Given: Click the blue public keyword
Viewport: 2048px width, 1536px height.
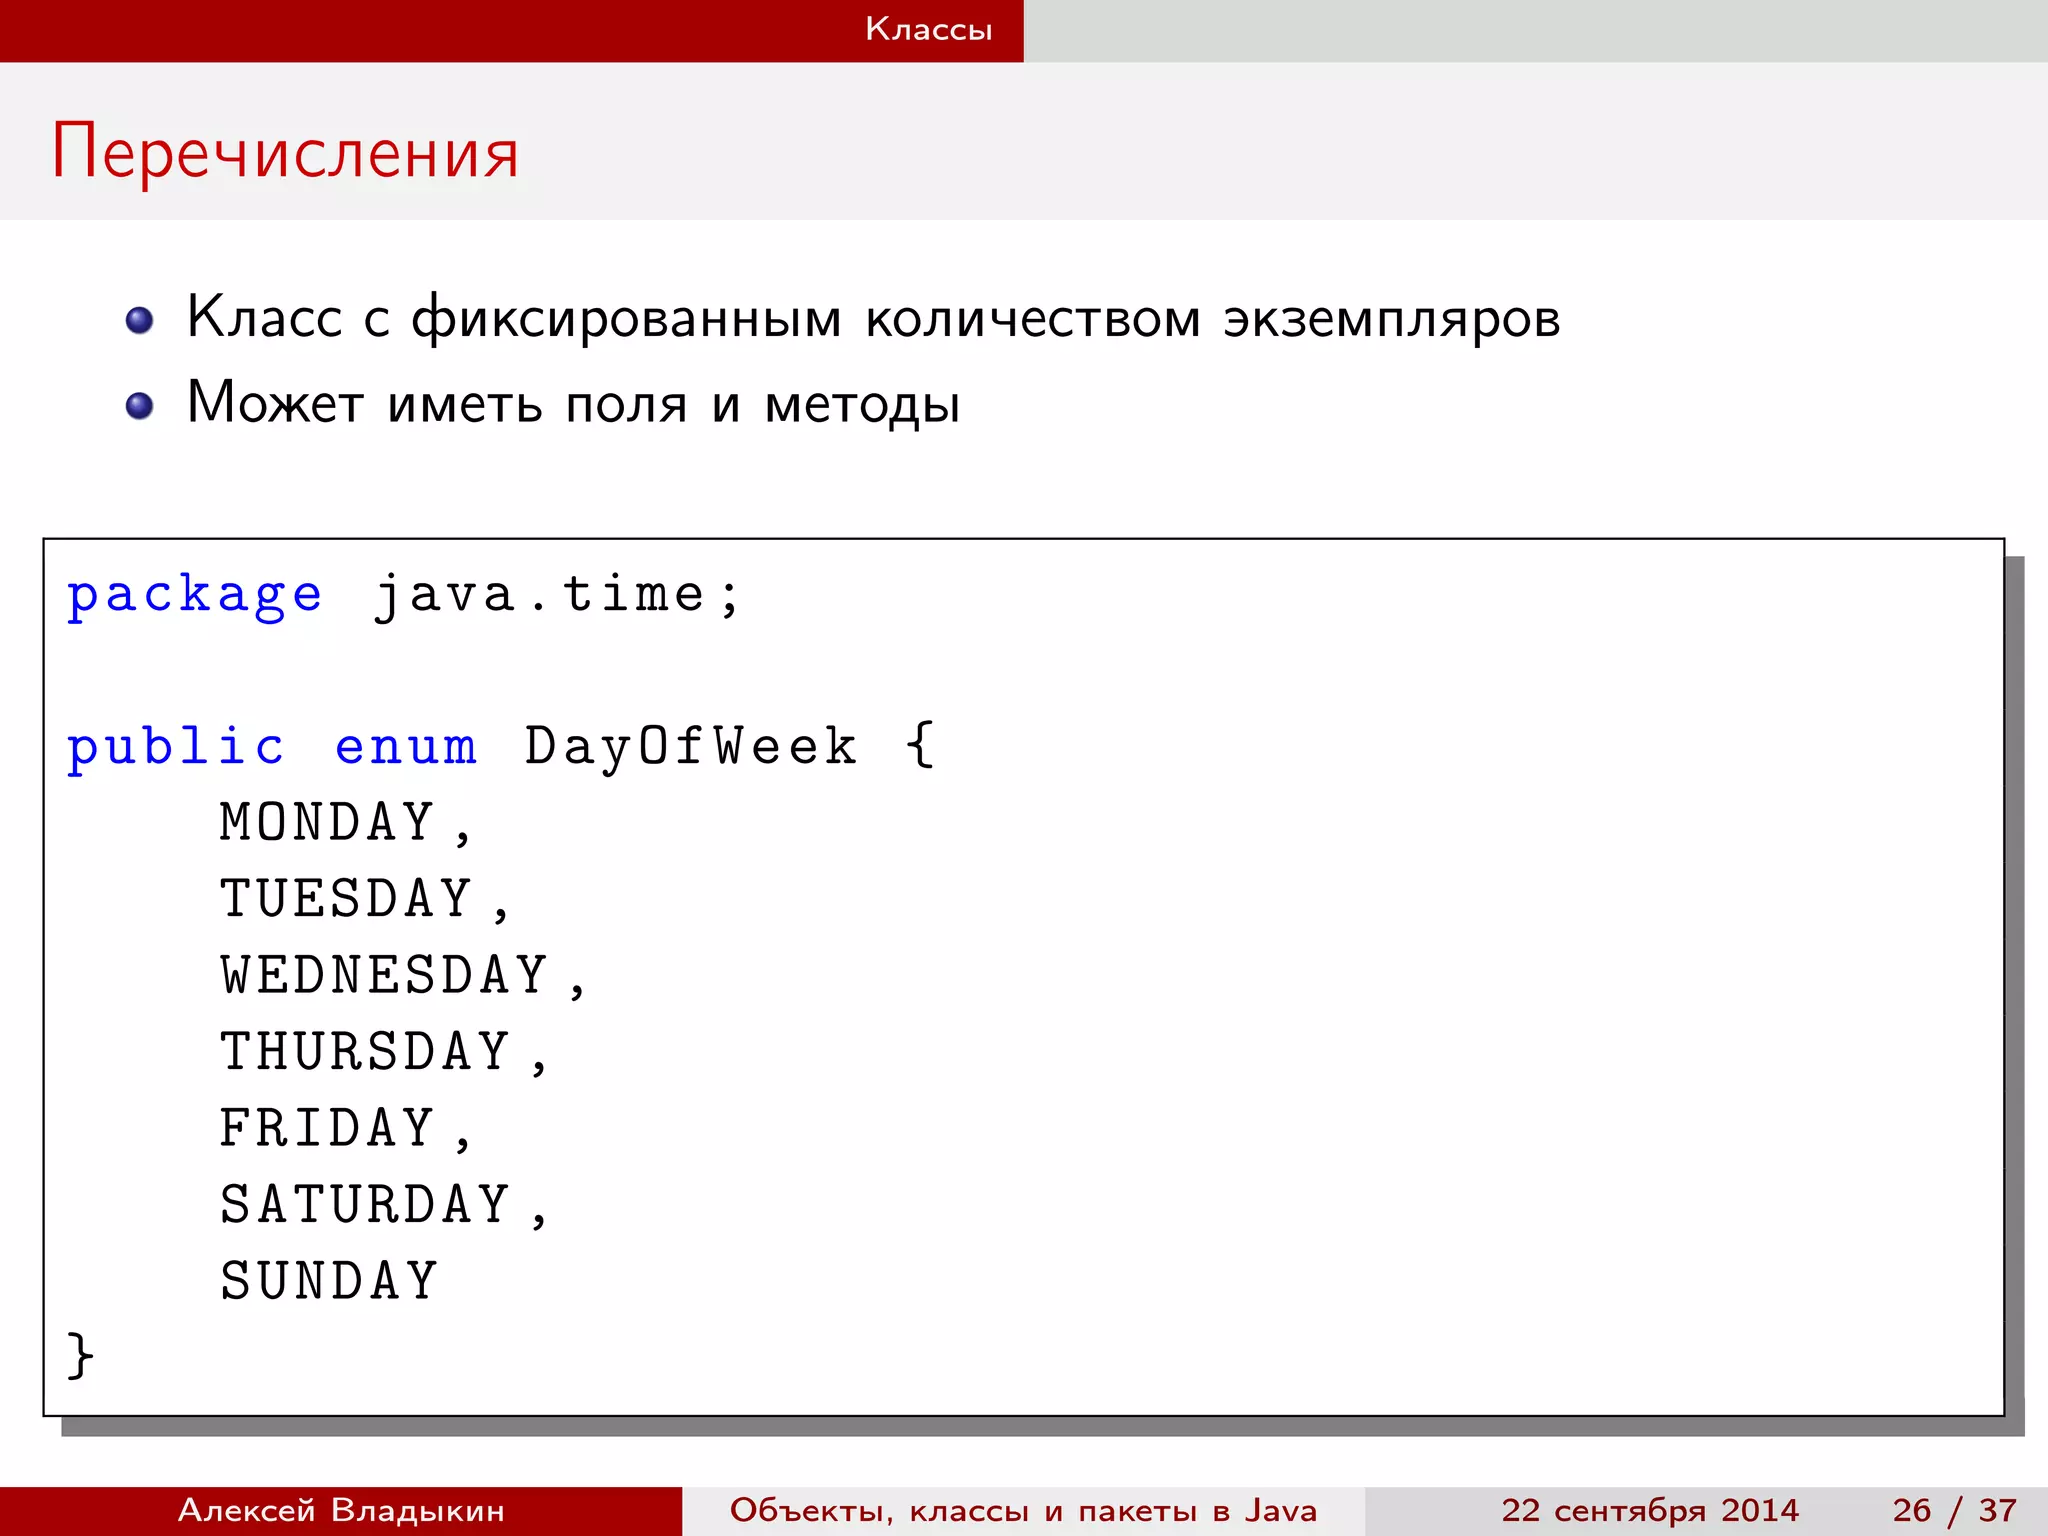Looking at the screenshot, I should coord(176,748).
